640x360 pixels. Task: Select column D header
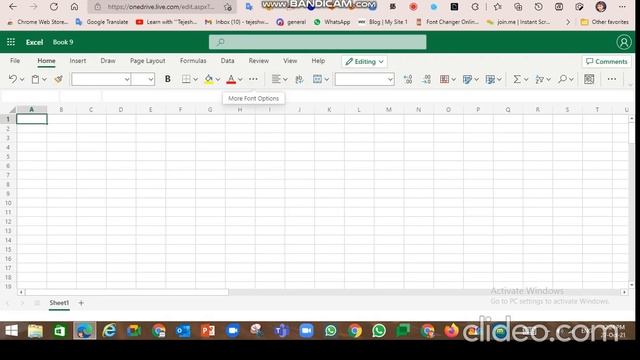coord(121,109)
